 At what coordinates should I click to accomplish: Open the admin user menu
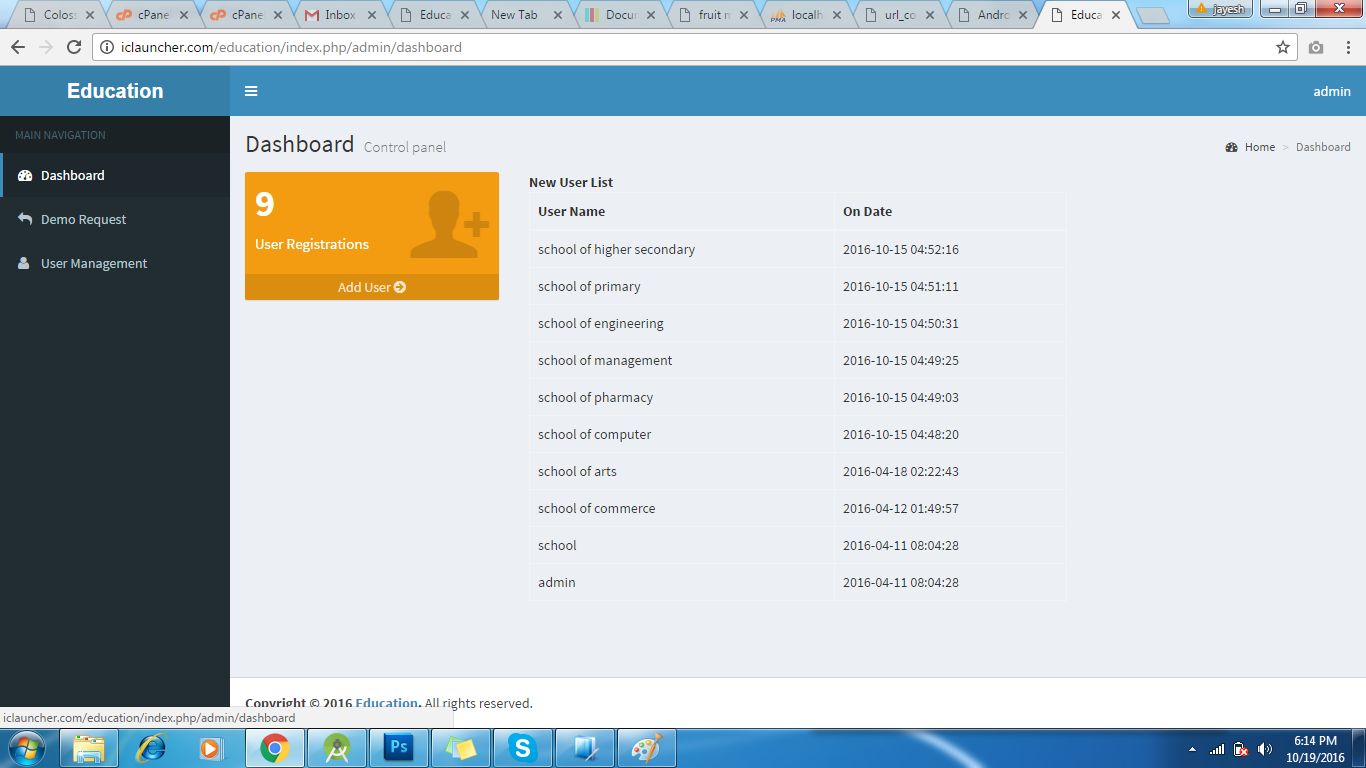[1332, 91]
